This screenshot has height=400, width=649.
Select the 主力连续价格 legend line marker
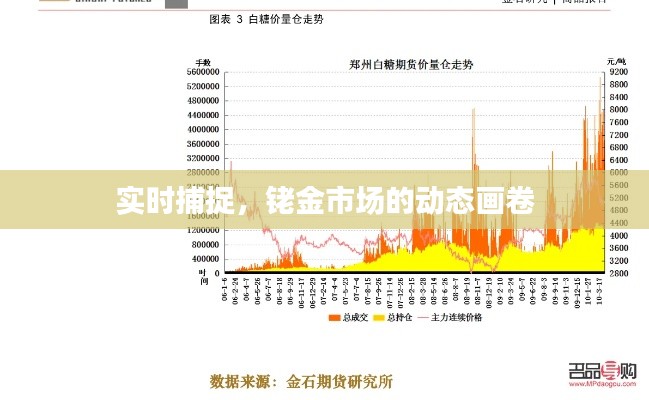424,318
